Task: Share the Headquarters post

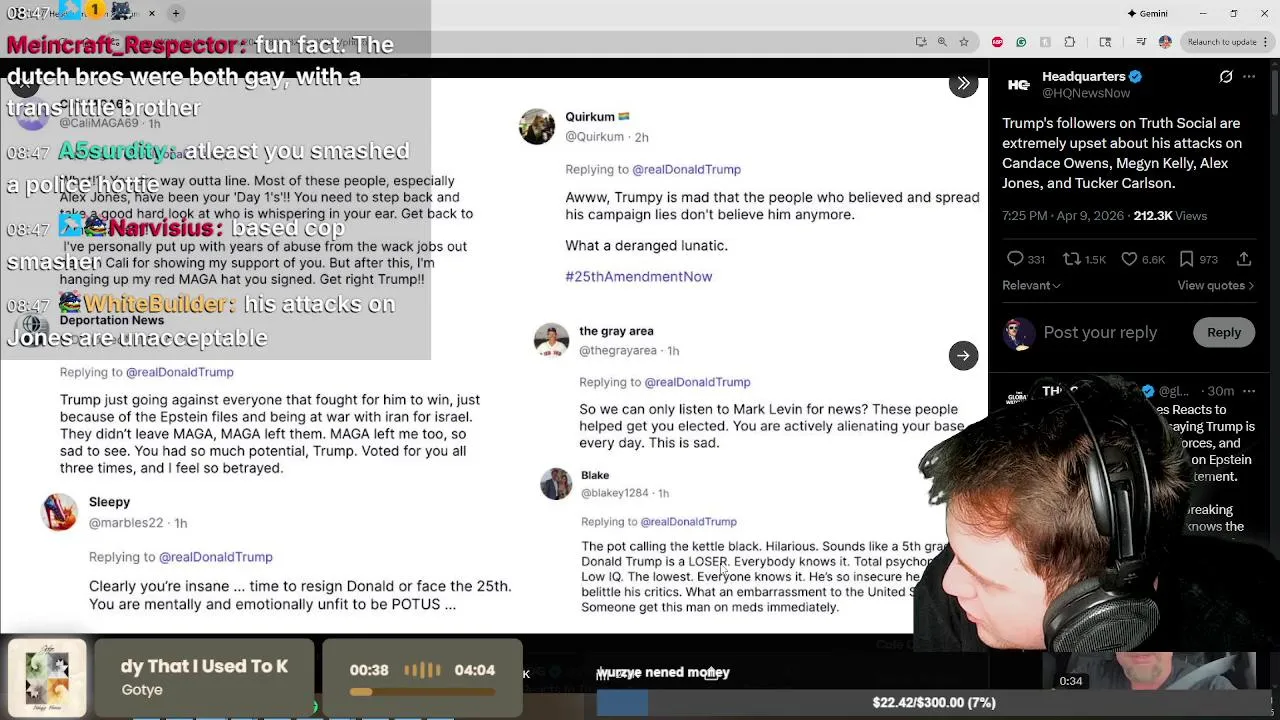Action: point(1244,259)
